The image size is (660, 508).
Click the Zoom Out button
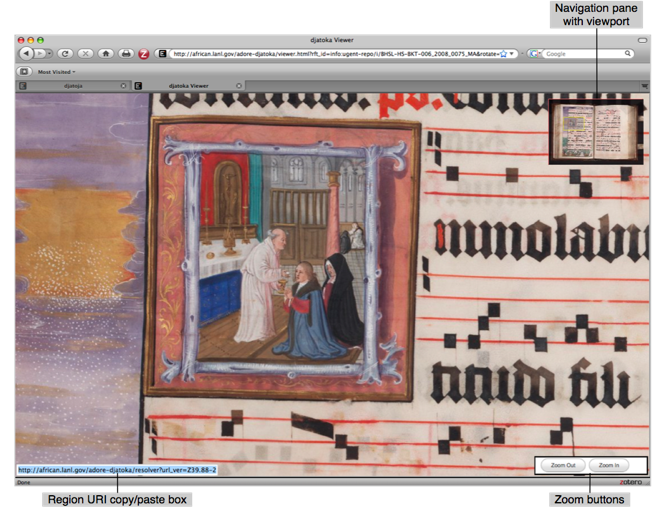click(x=563, y=465)
